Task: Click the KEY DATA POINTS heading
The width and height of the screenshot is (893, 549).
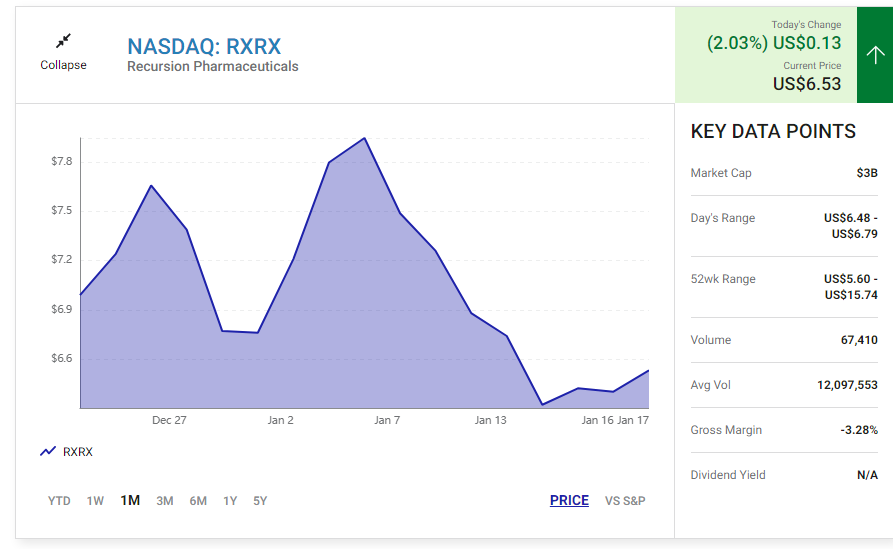Action: click(x=773, y=132)
